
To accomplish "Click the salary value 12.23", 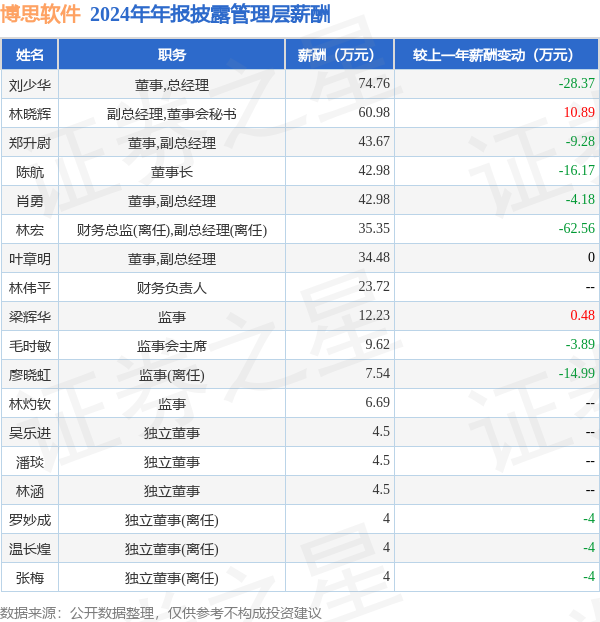I will [374, 315].
